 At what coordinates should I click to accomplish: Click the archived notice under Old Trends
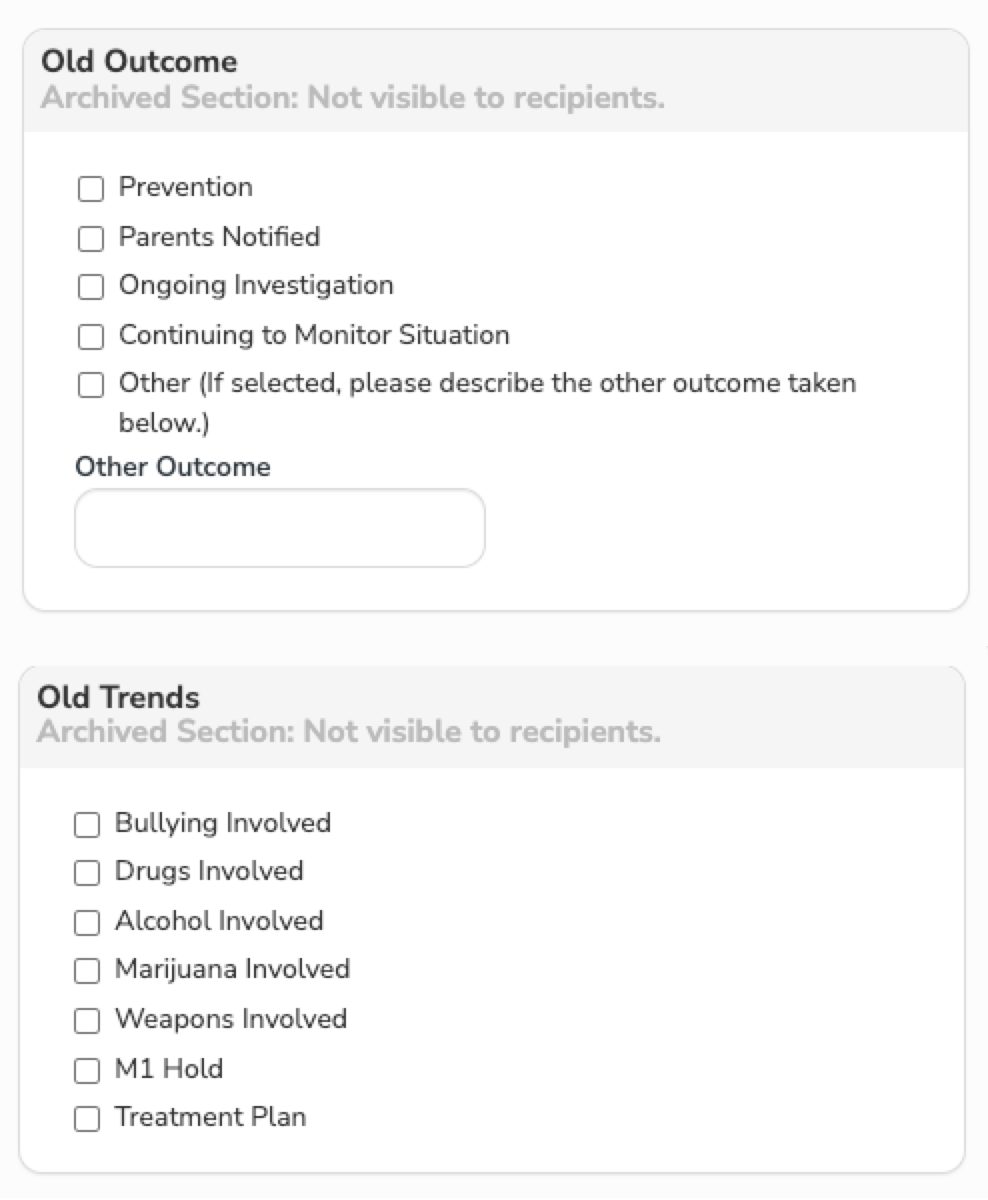[x=349, y=732]
